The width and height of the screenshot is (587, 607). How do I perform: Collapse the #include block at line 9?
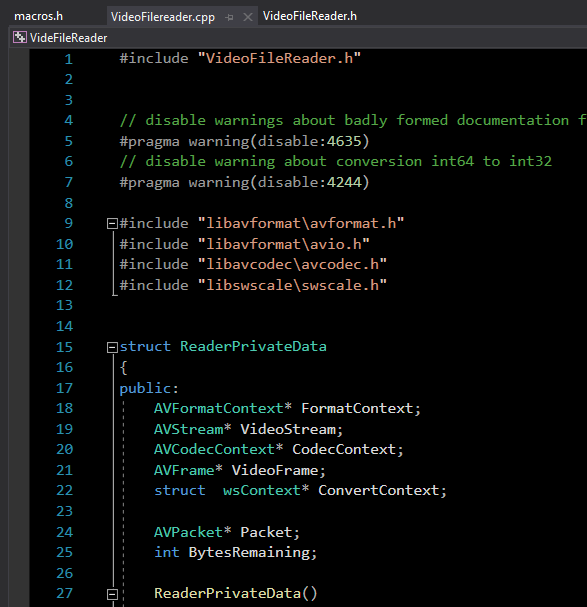coord(112,223)
